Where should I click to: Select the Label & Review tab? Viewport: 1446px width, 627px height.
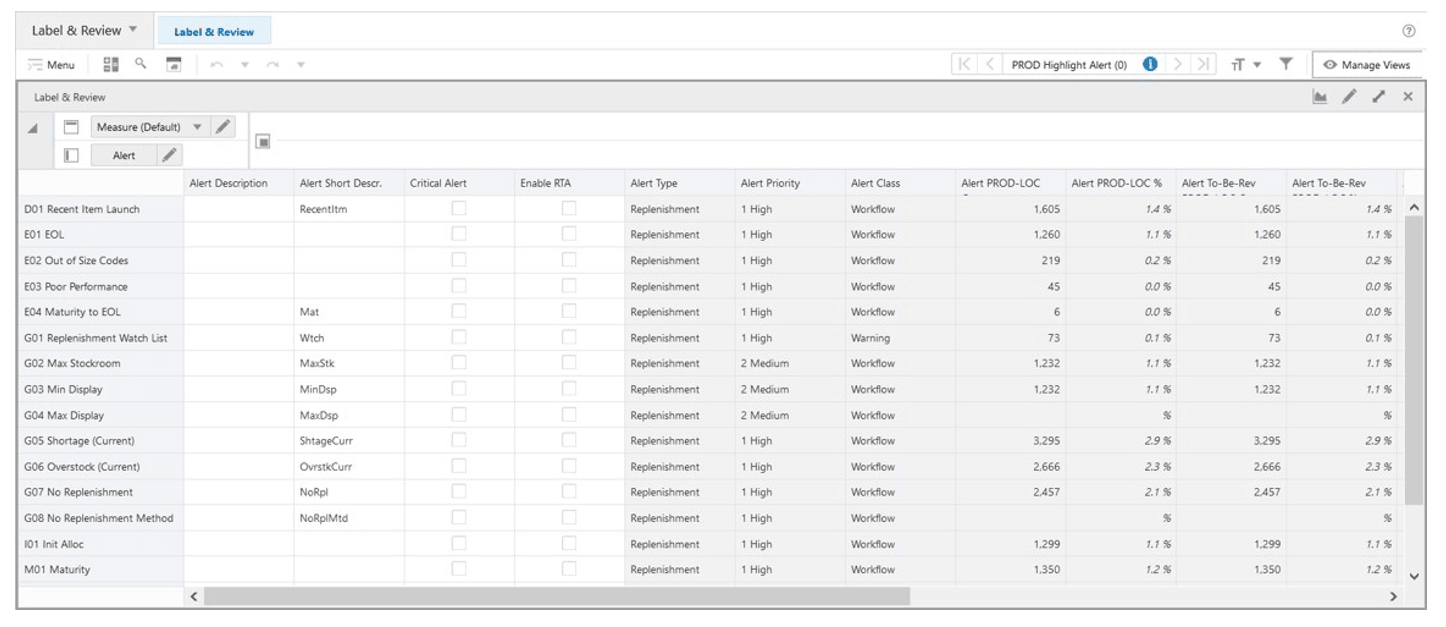pyautogui.click(x=214, y=32)
